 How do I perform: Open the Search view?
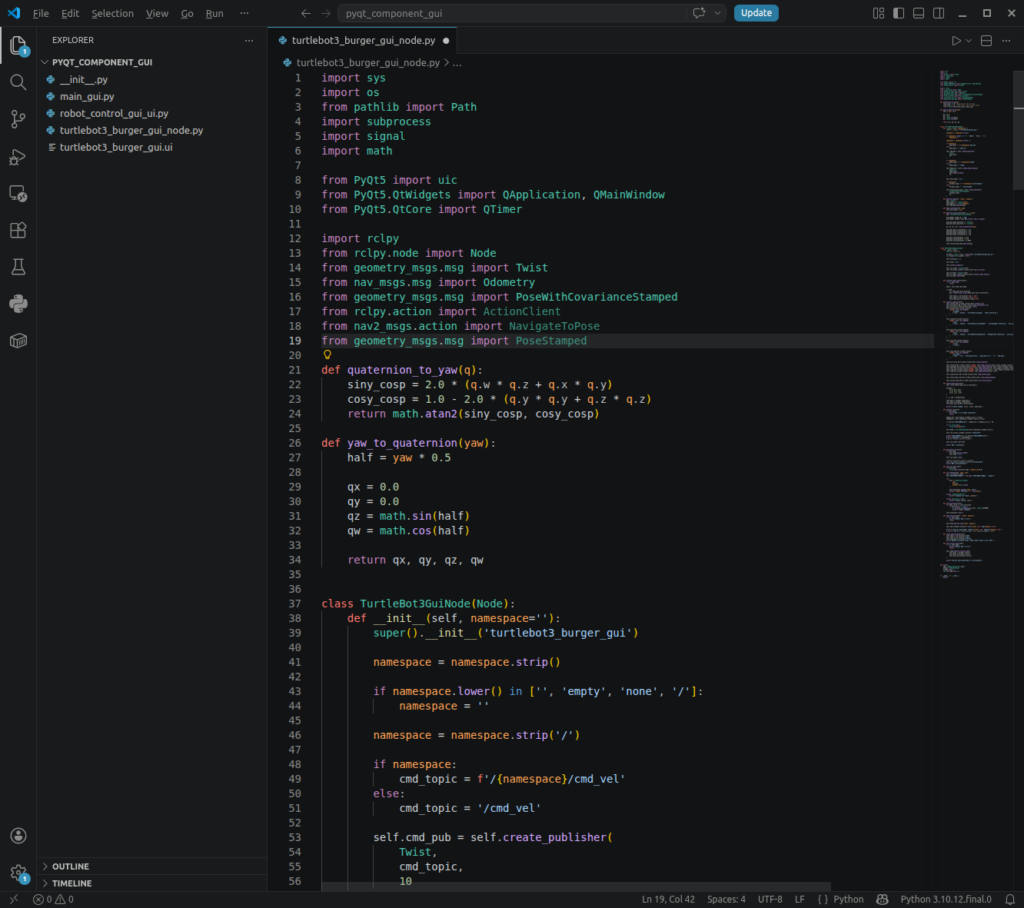tap(18, 82)
